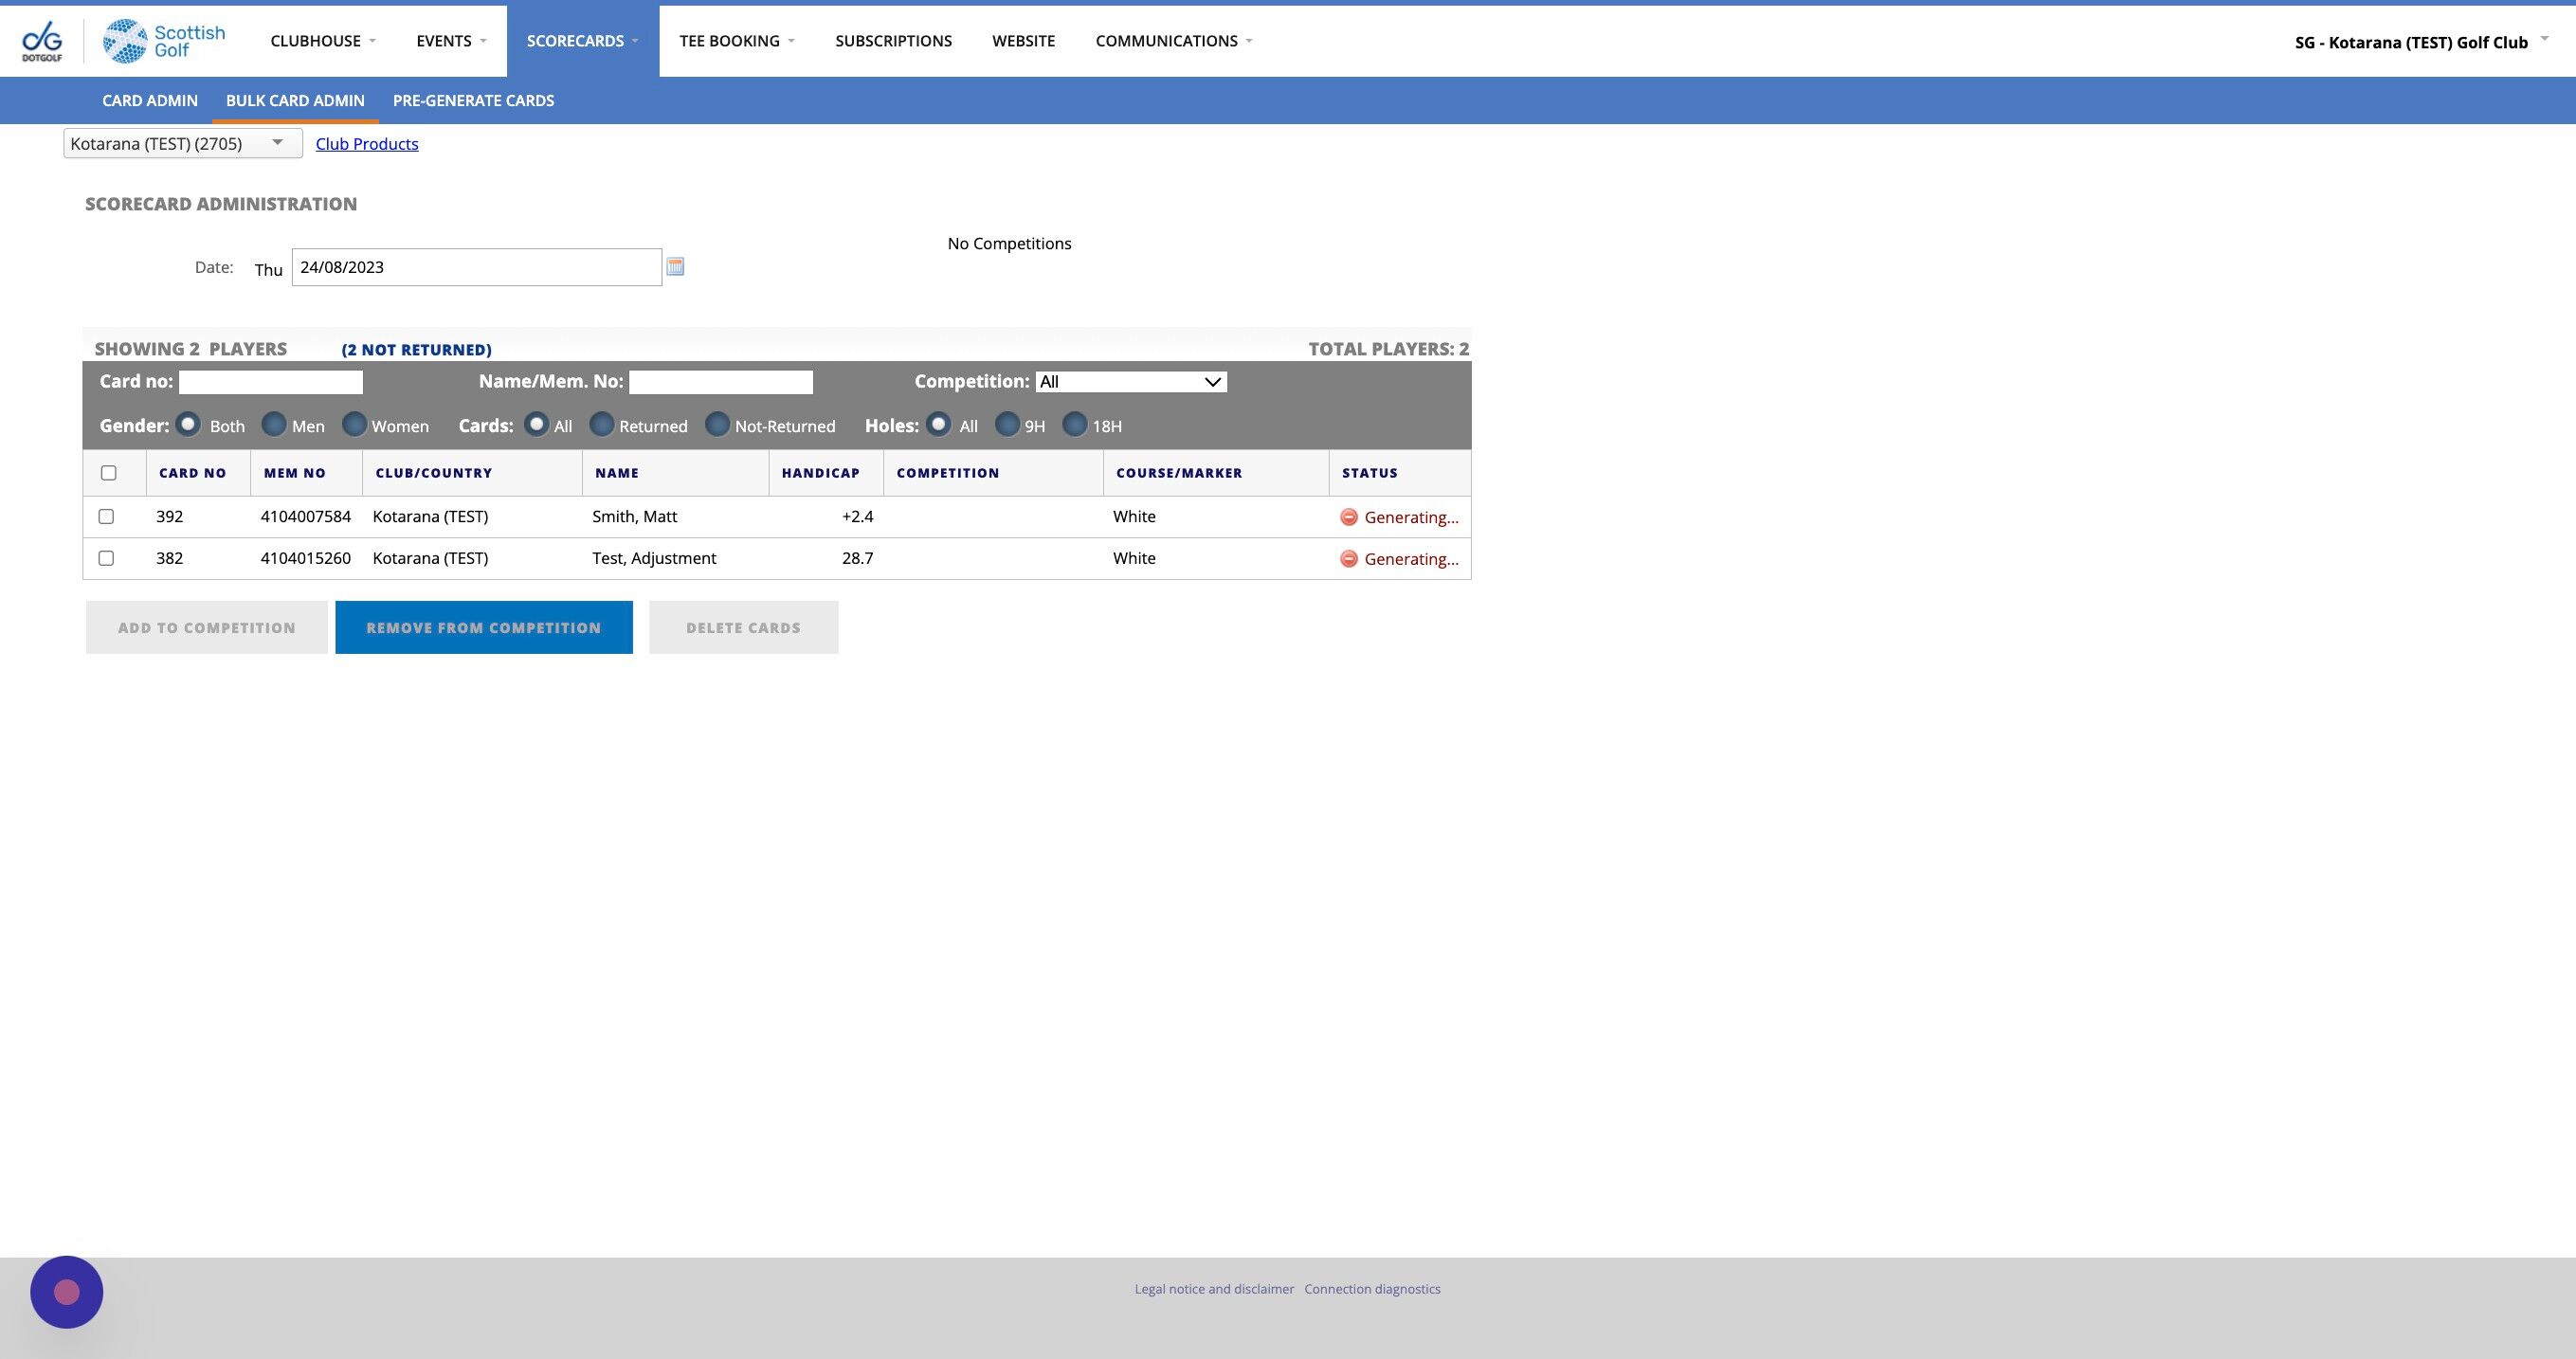Open the Tee Booking menu

point(736,41)
